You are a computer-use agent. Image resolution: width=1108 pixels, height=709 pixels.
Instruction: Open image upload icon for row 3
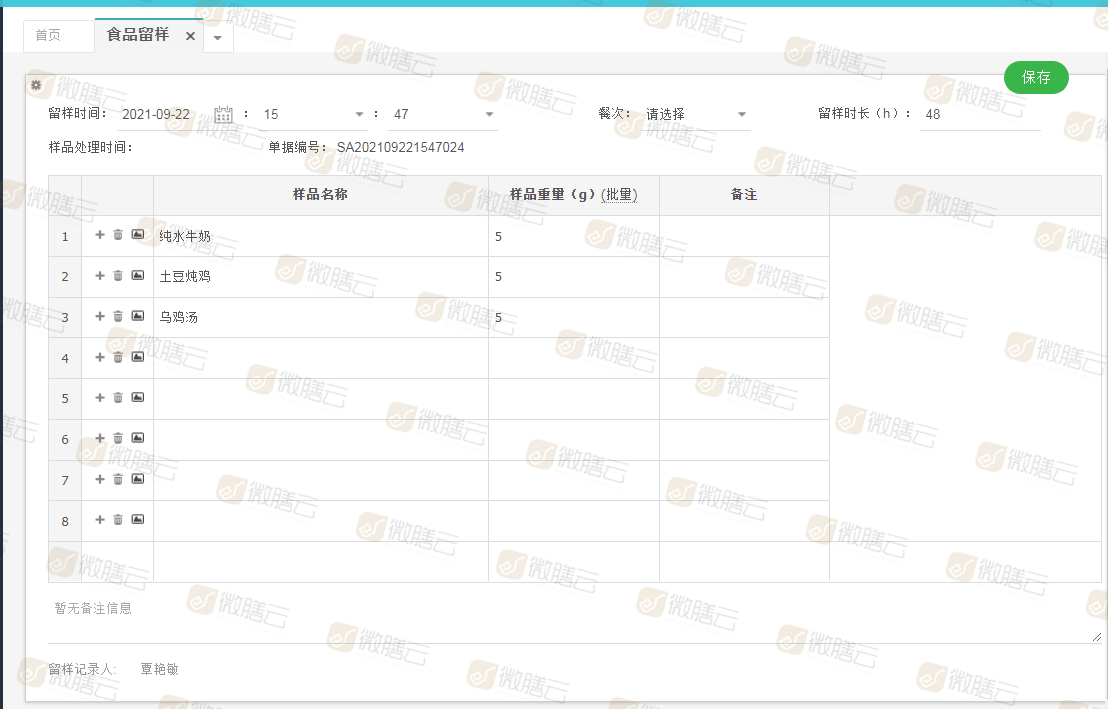[138, 316]
